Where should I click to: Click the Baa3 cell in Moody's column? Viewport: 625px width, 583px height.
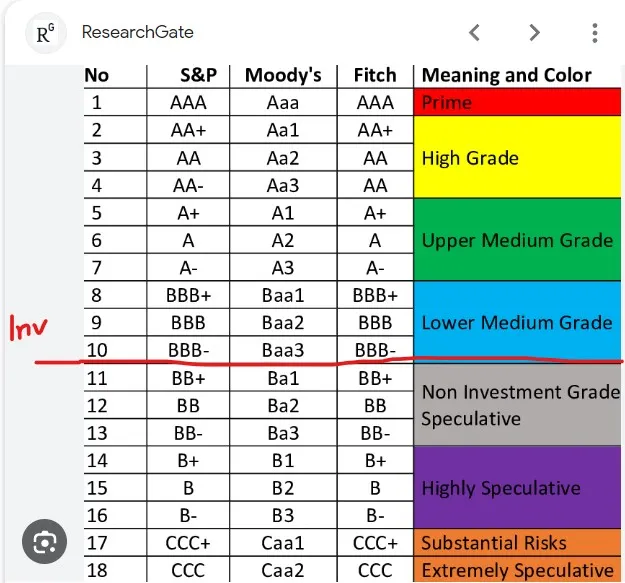(283, 350)
